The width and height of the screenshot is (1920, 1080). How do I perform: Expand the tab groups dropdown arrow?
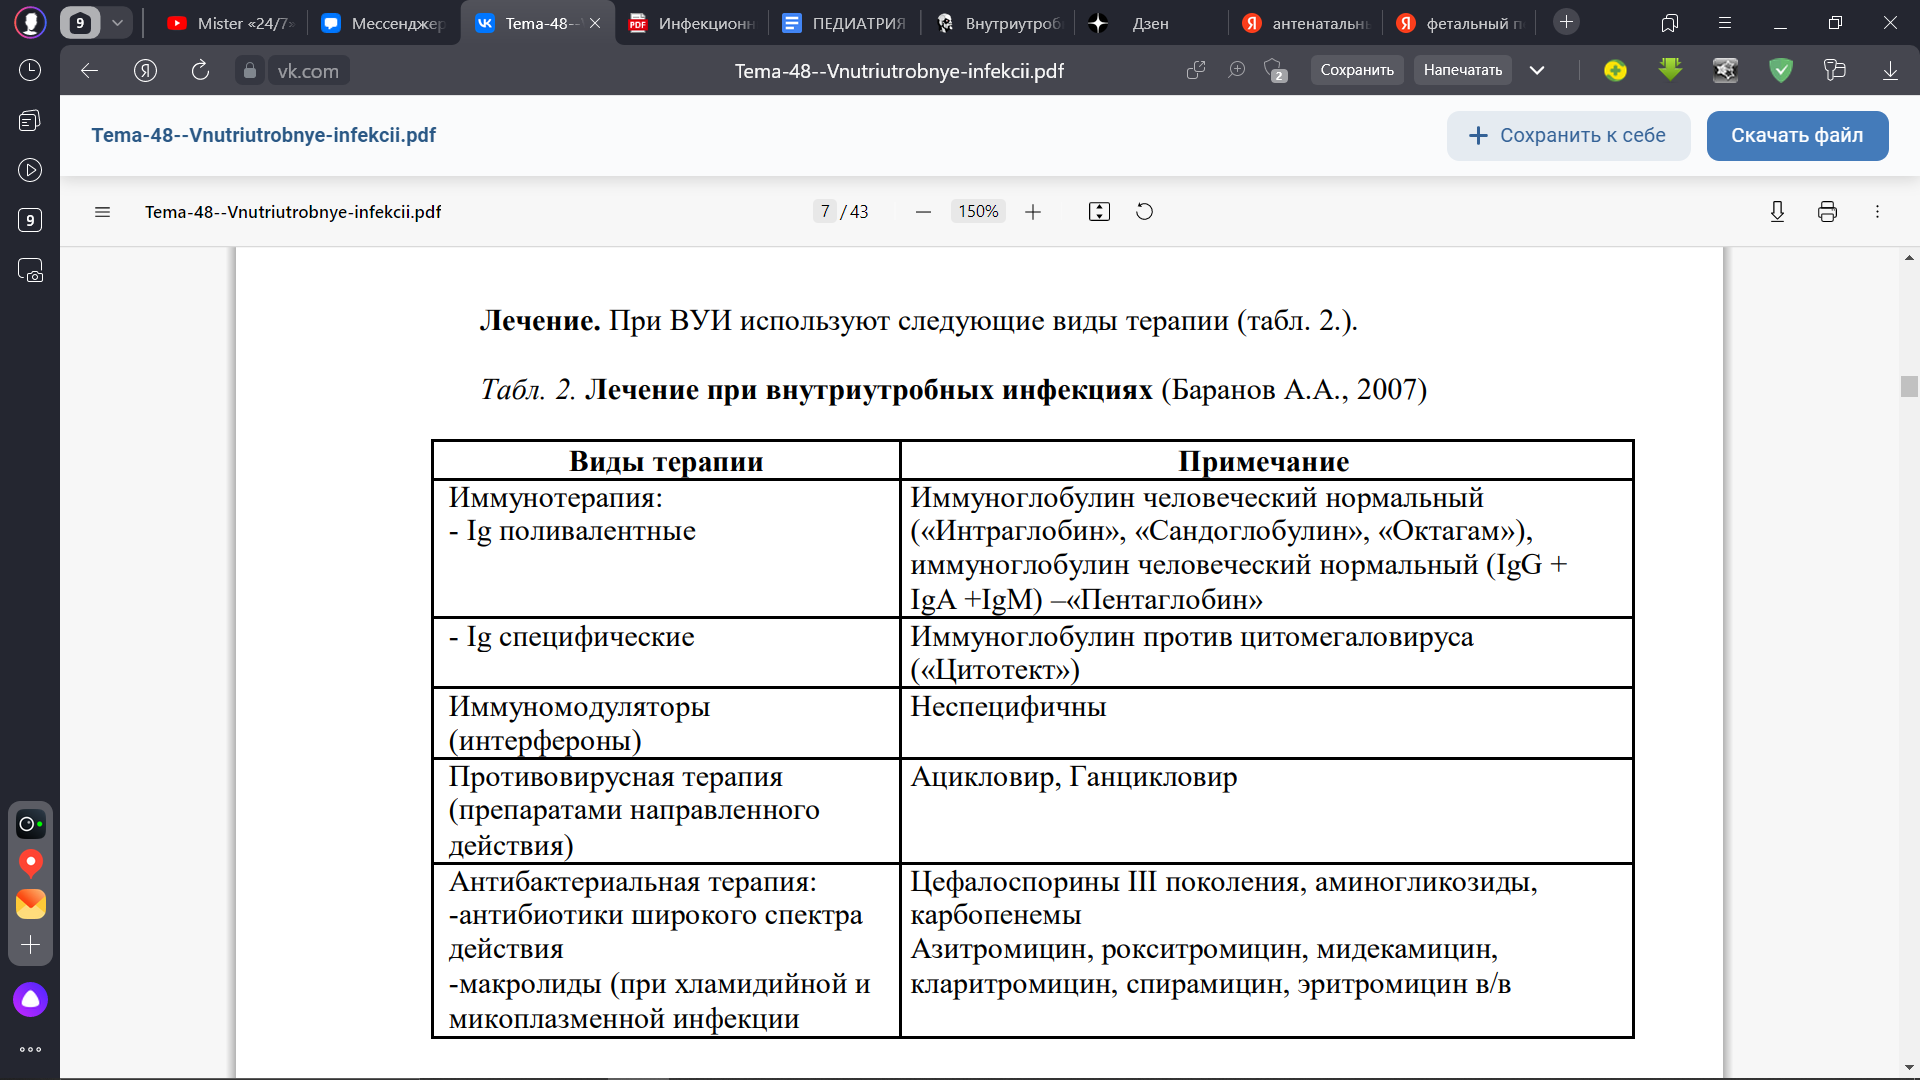coord(117,22)
